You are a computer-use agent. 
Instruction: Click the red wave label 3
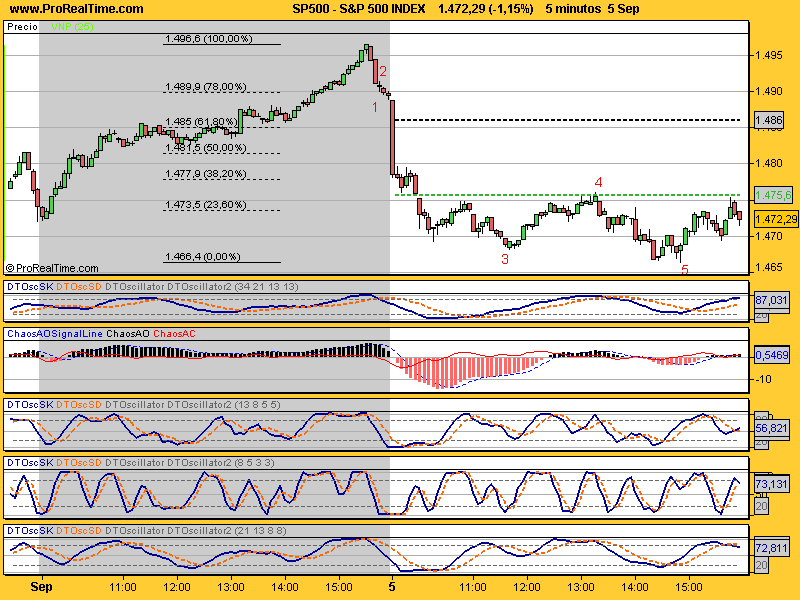(x=505, y=259)
